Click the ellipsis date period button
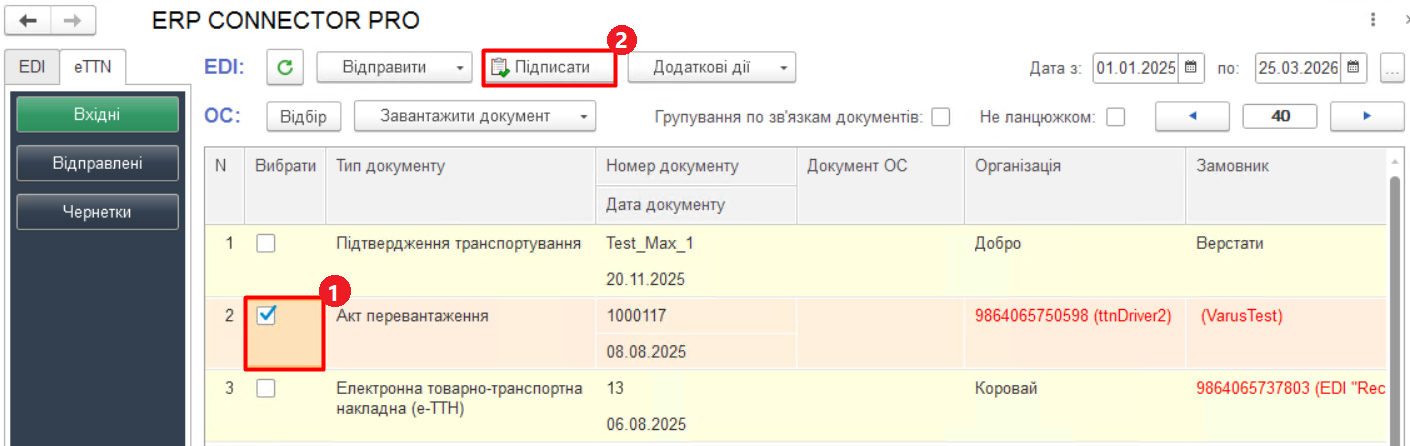1410x446 pixels. (x=1392, y=68)
